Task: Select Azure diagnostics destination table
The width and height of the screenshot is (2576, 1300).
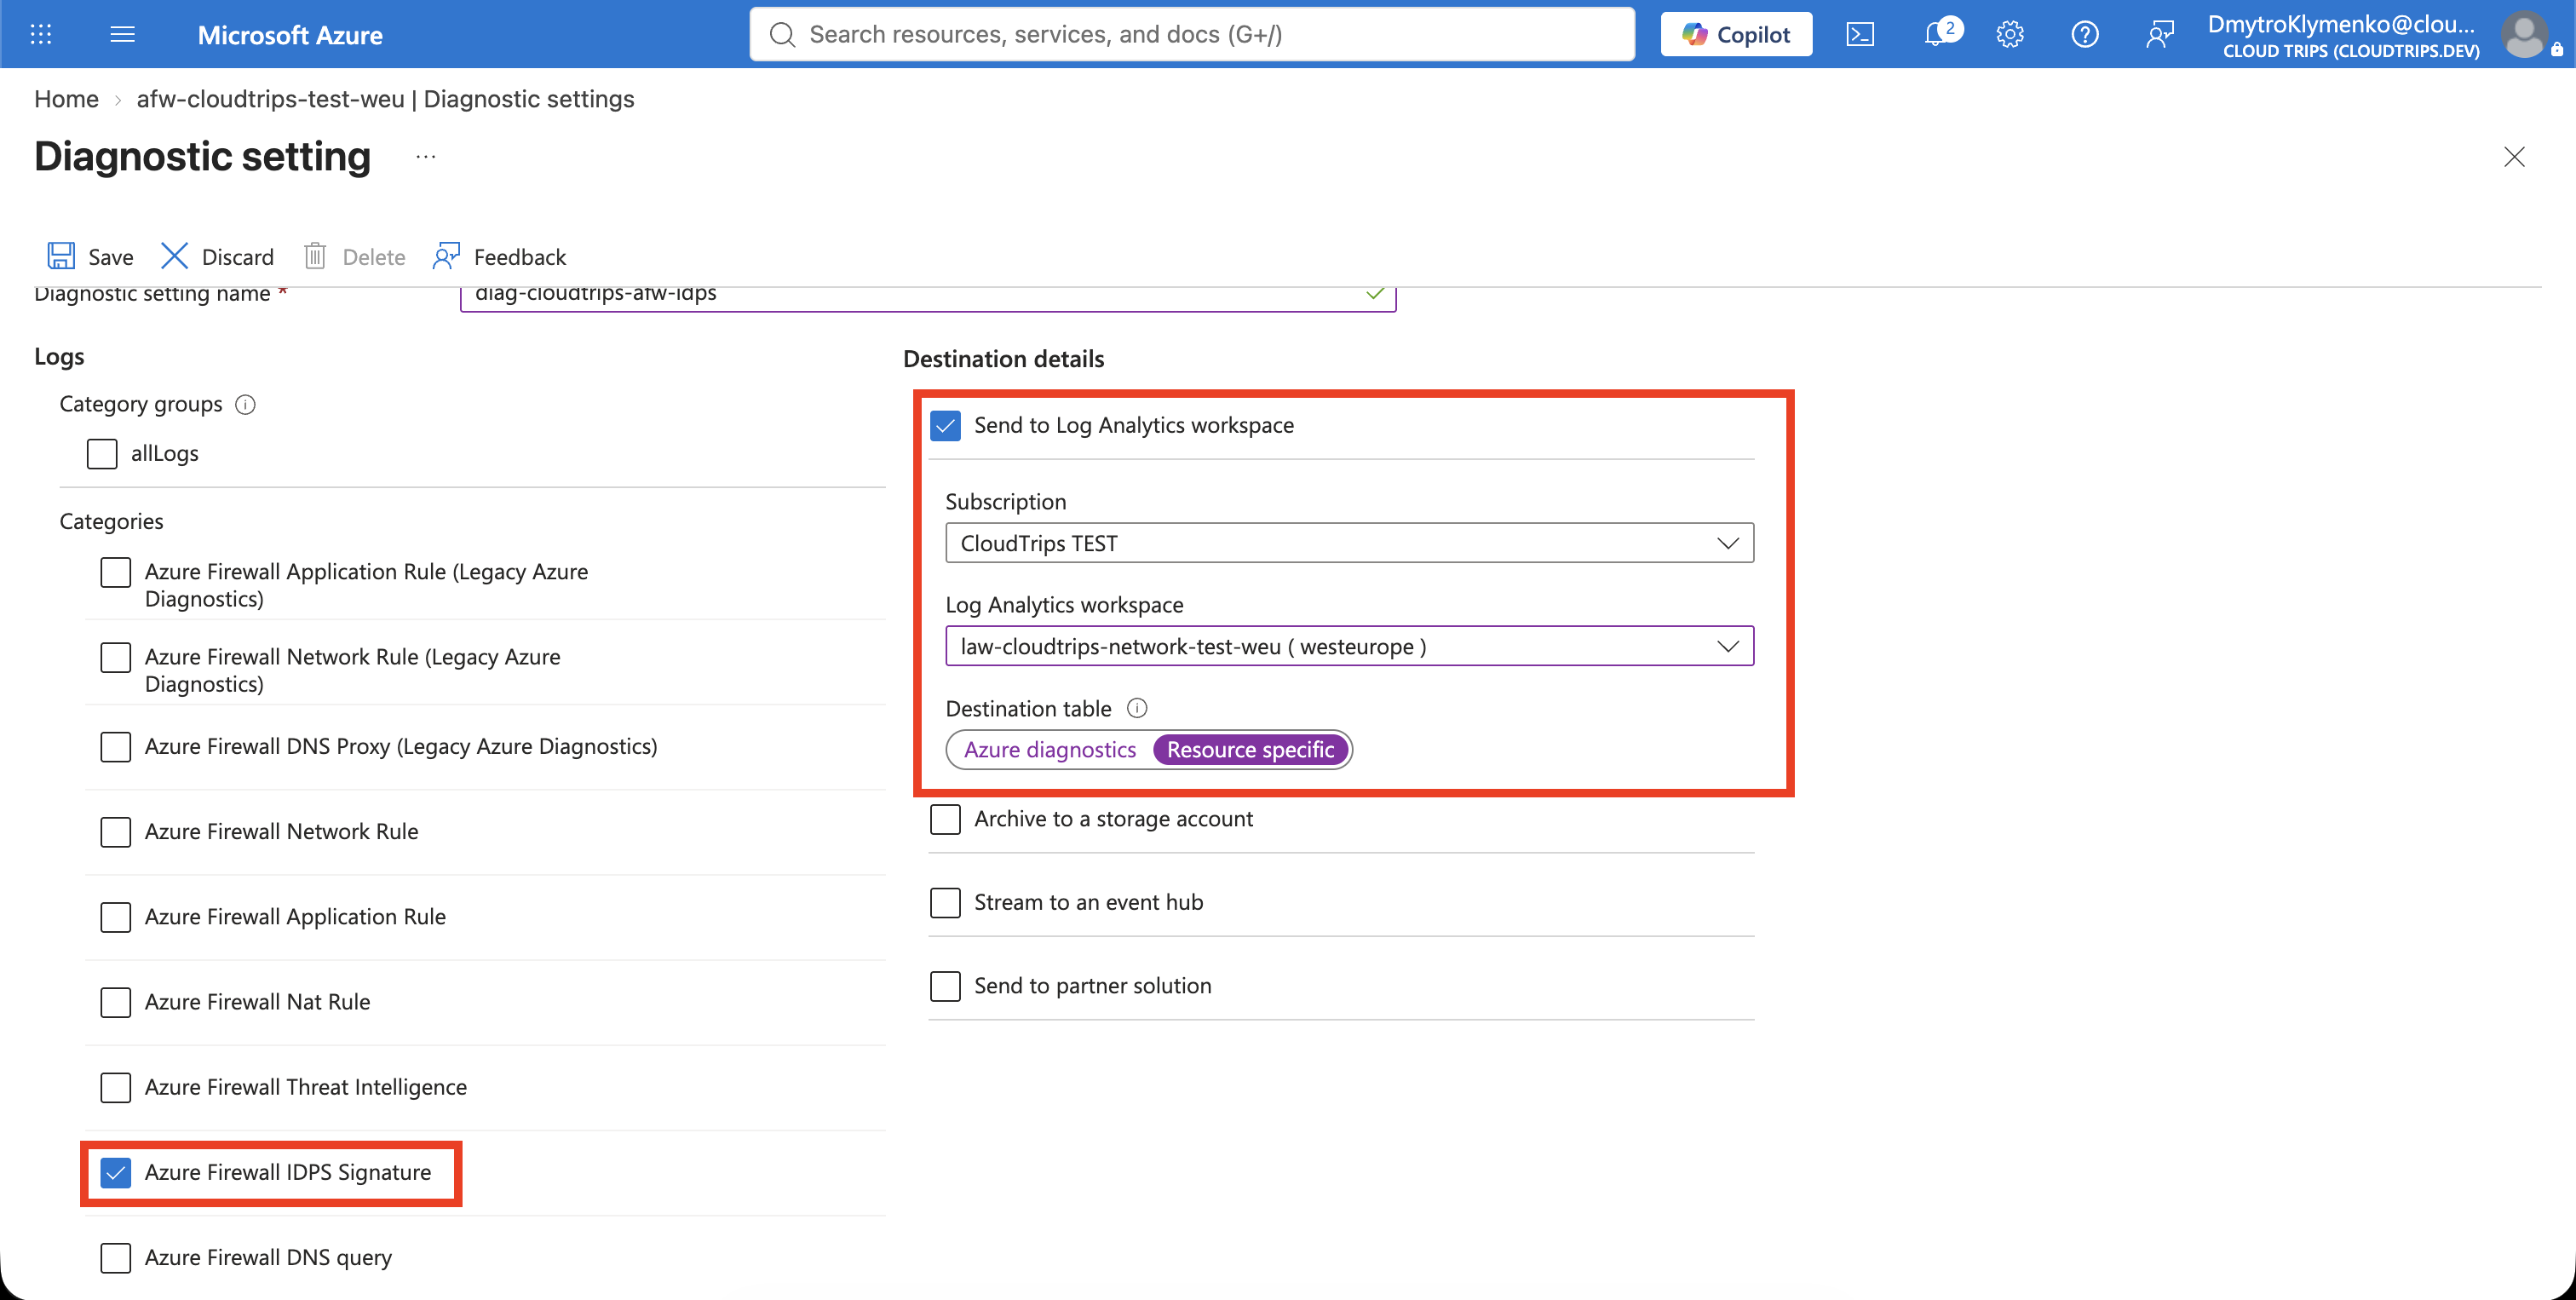Action: coord(1050,750)
